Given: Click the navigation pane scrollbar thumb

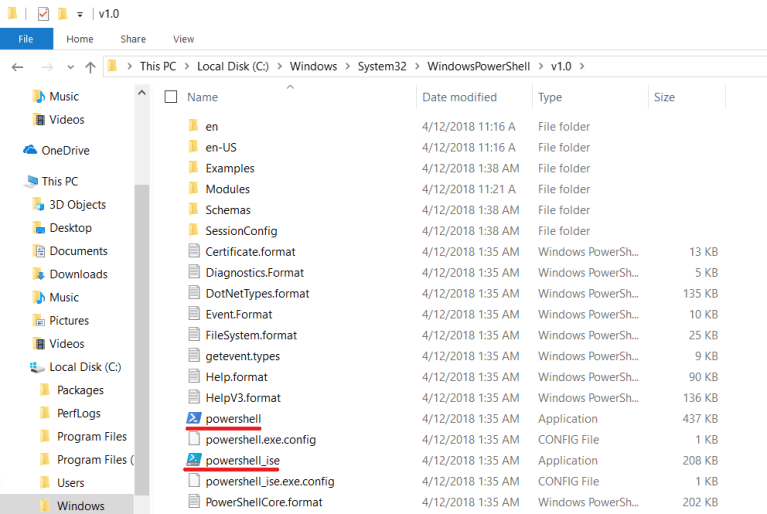Looking at the screenshot, I should (142, 340).
